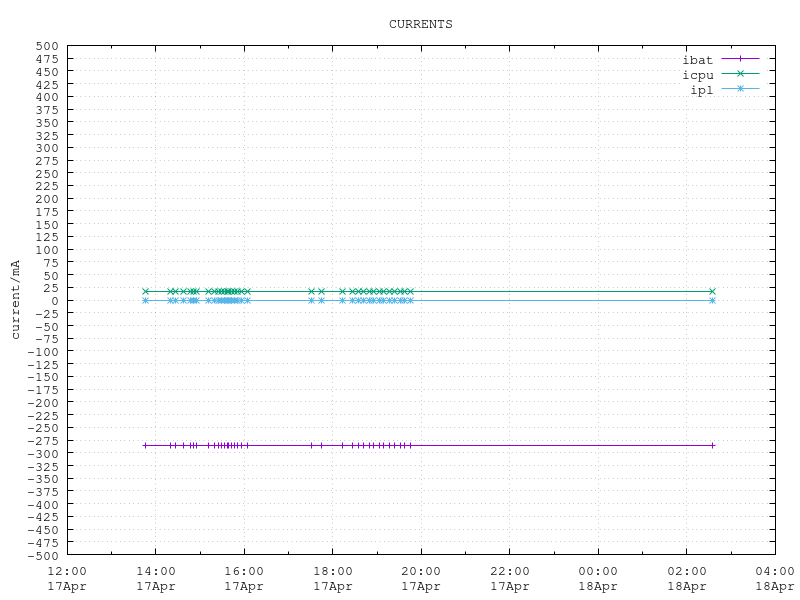Viewport: 800px width, 600px height.
Task: Click the 04:00 18Apr x-axis label
Action: click(775, 579)
